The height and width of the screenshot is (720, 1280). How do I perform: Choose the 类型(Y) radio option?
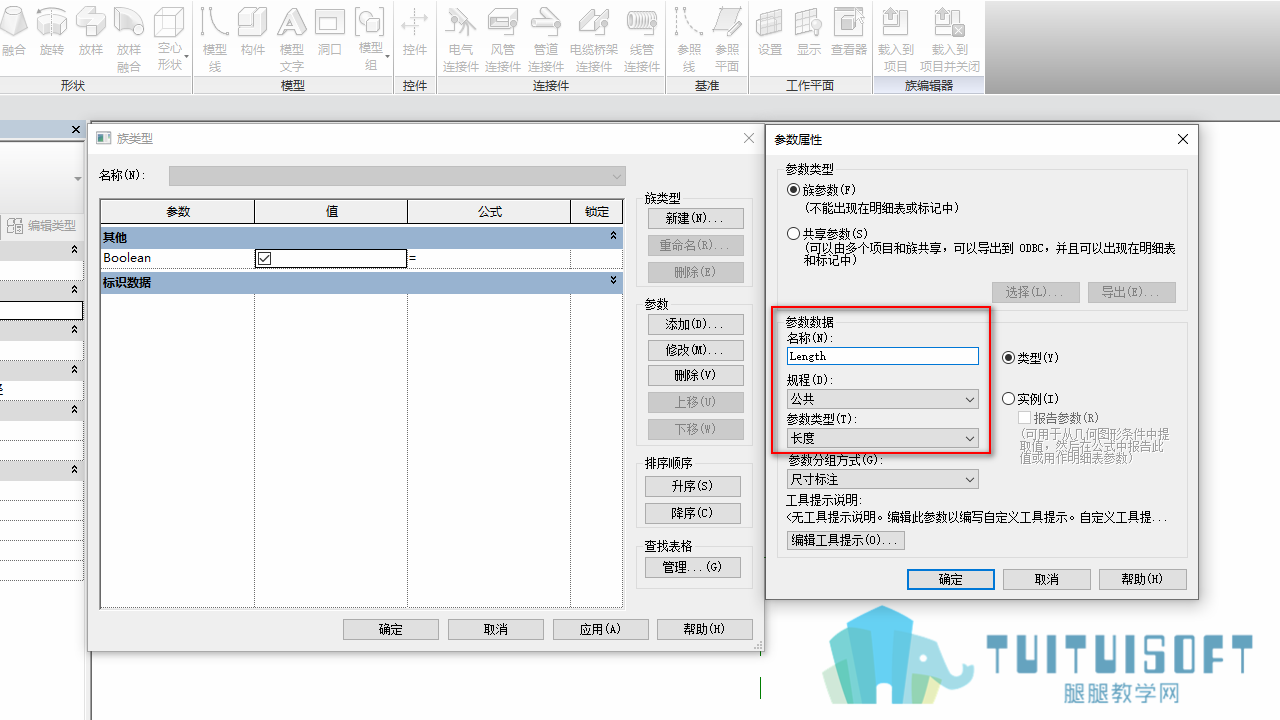coord(1009,358)
